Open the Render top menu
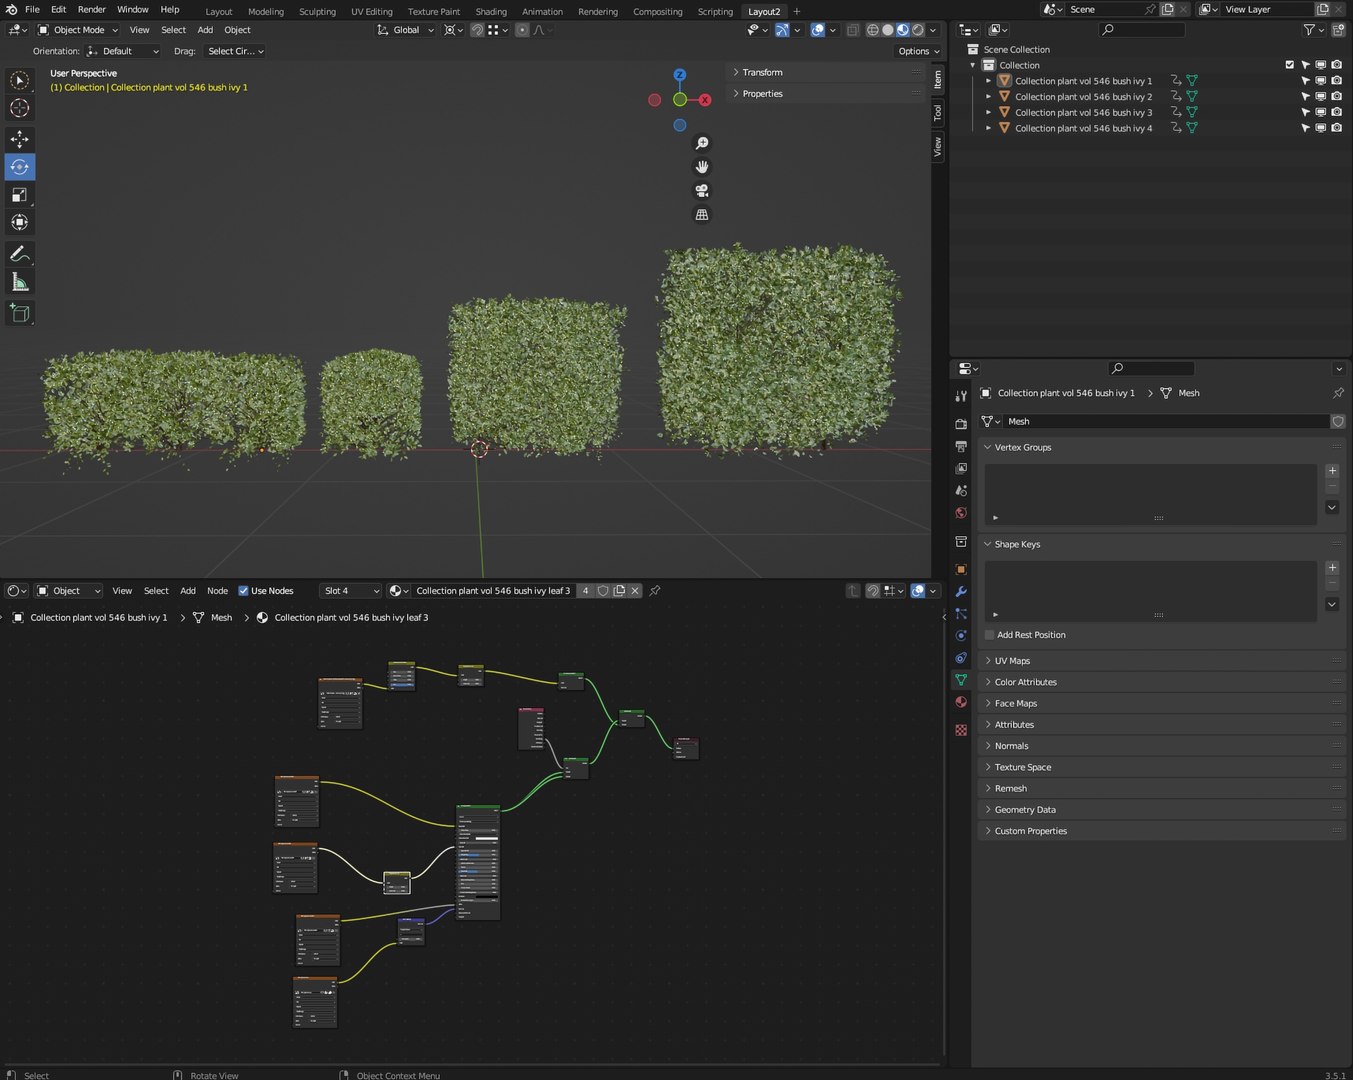 (x=91, y=9)
